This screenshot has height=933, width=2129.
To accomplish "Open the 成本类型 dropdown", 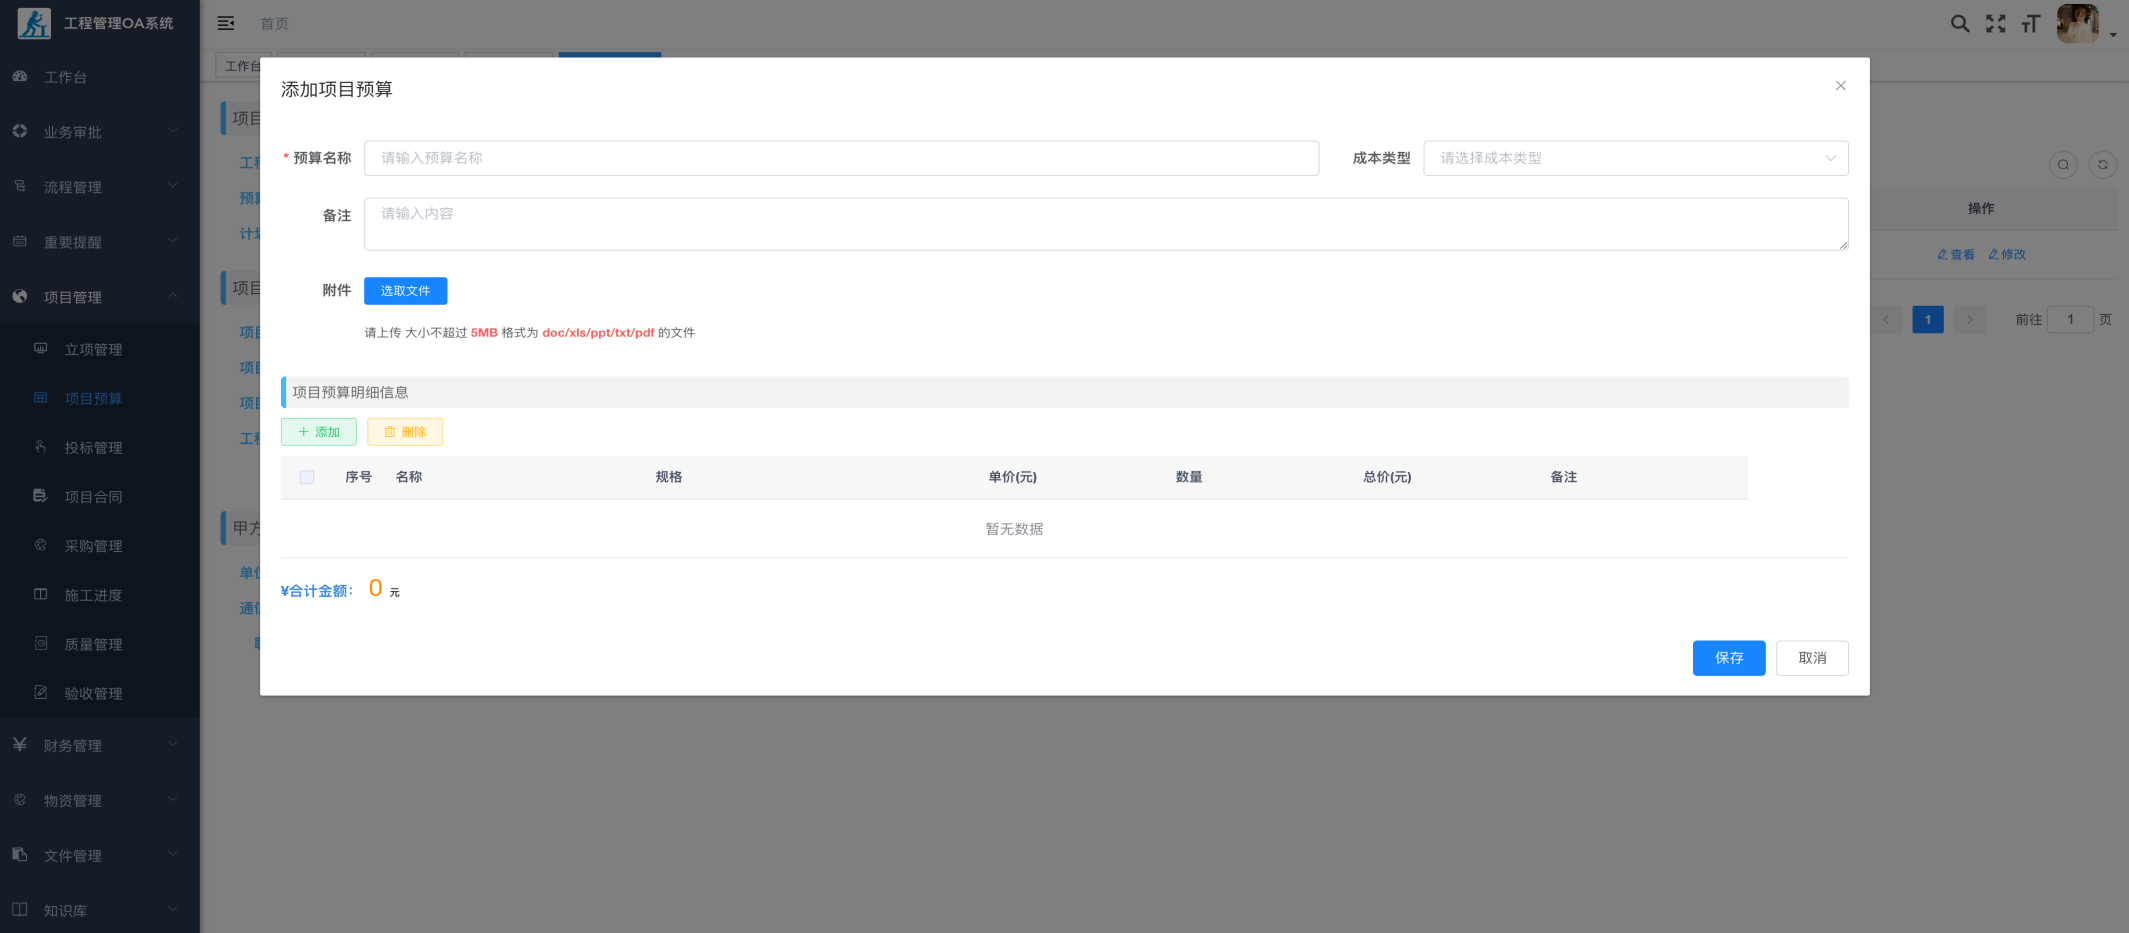I will tap(1635, 158).
